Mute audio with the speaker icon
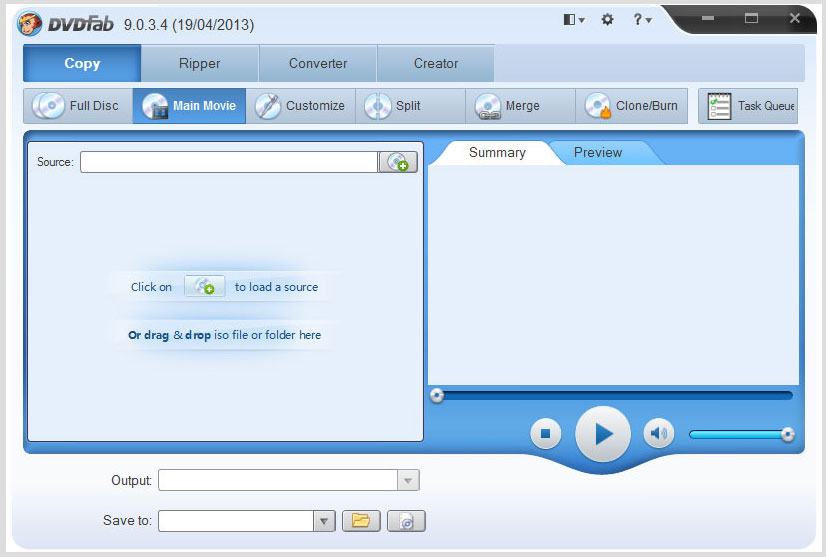 [658, 433]
